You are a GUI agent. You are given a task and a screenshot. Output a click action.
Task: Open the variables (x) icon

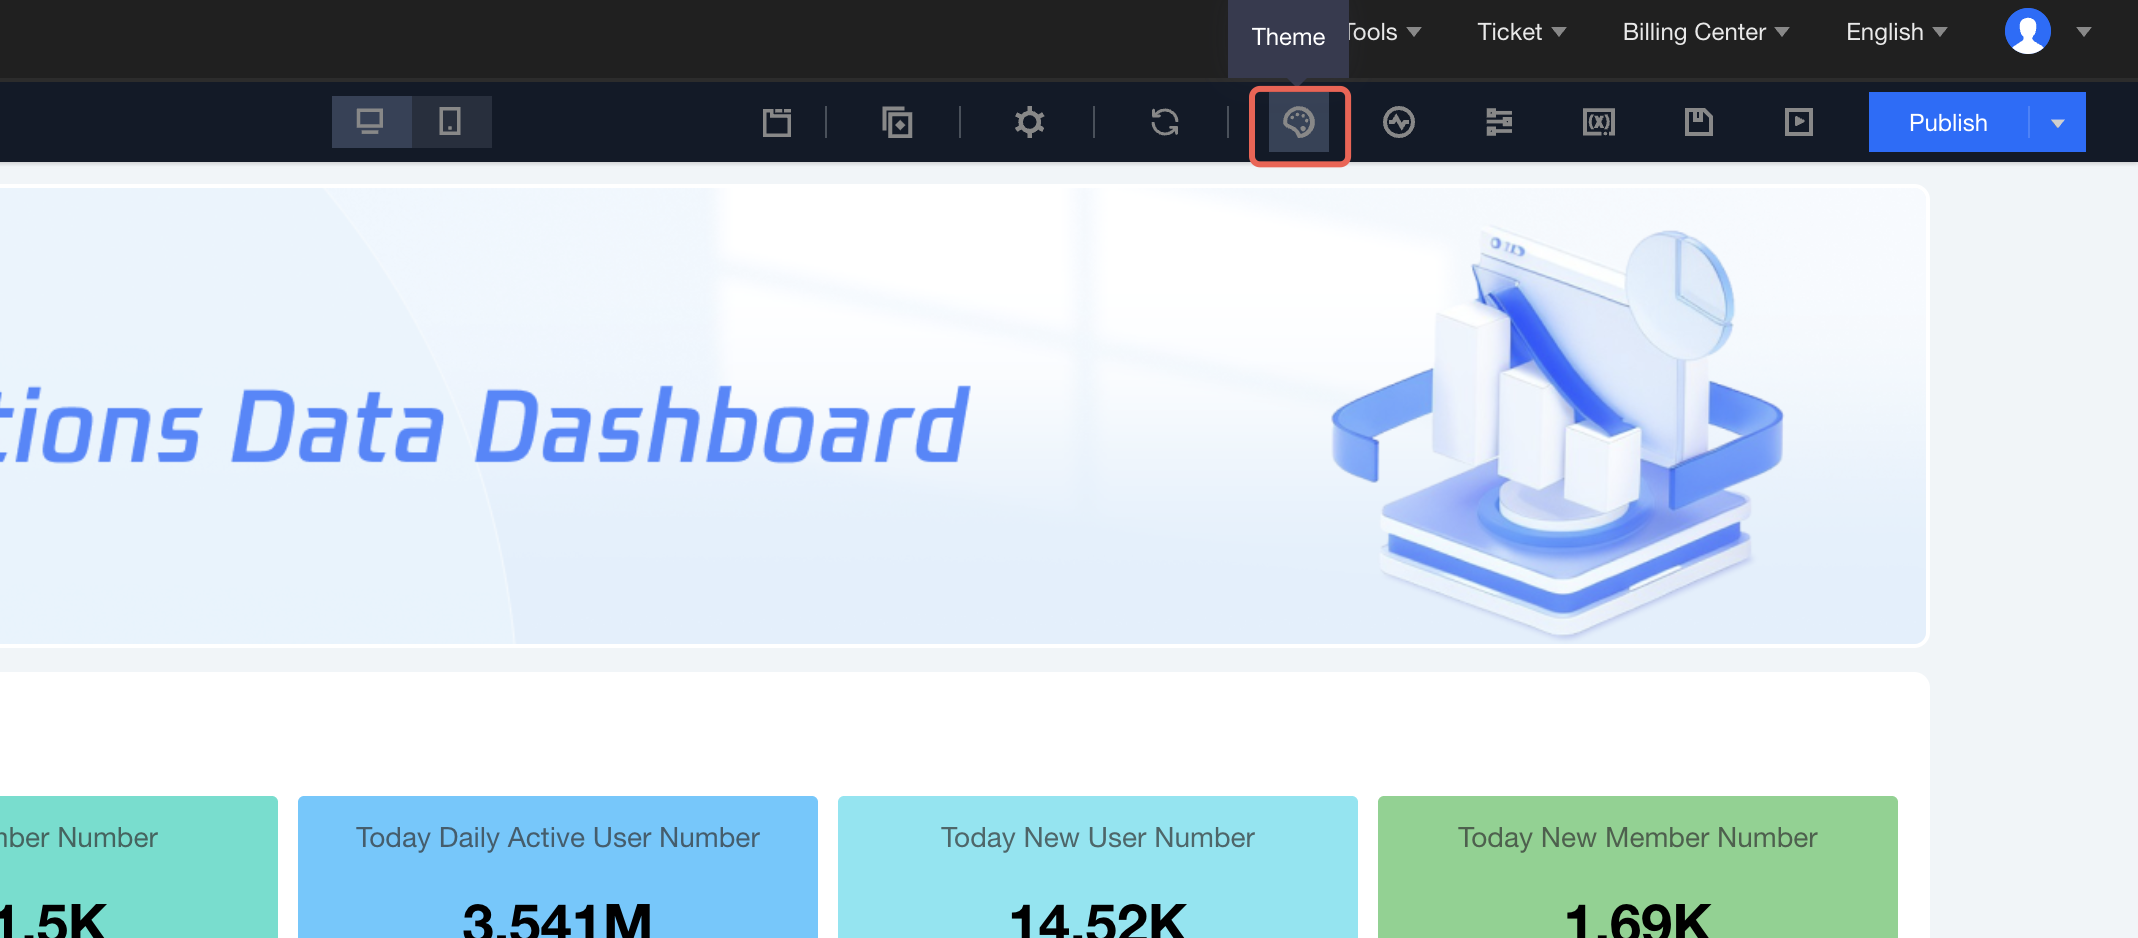[1599, 122]
